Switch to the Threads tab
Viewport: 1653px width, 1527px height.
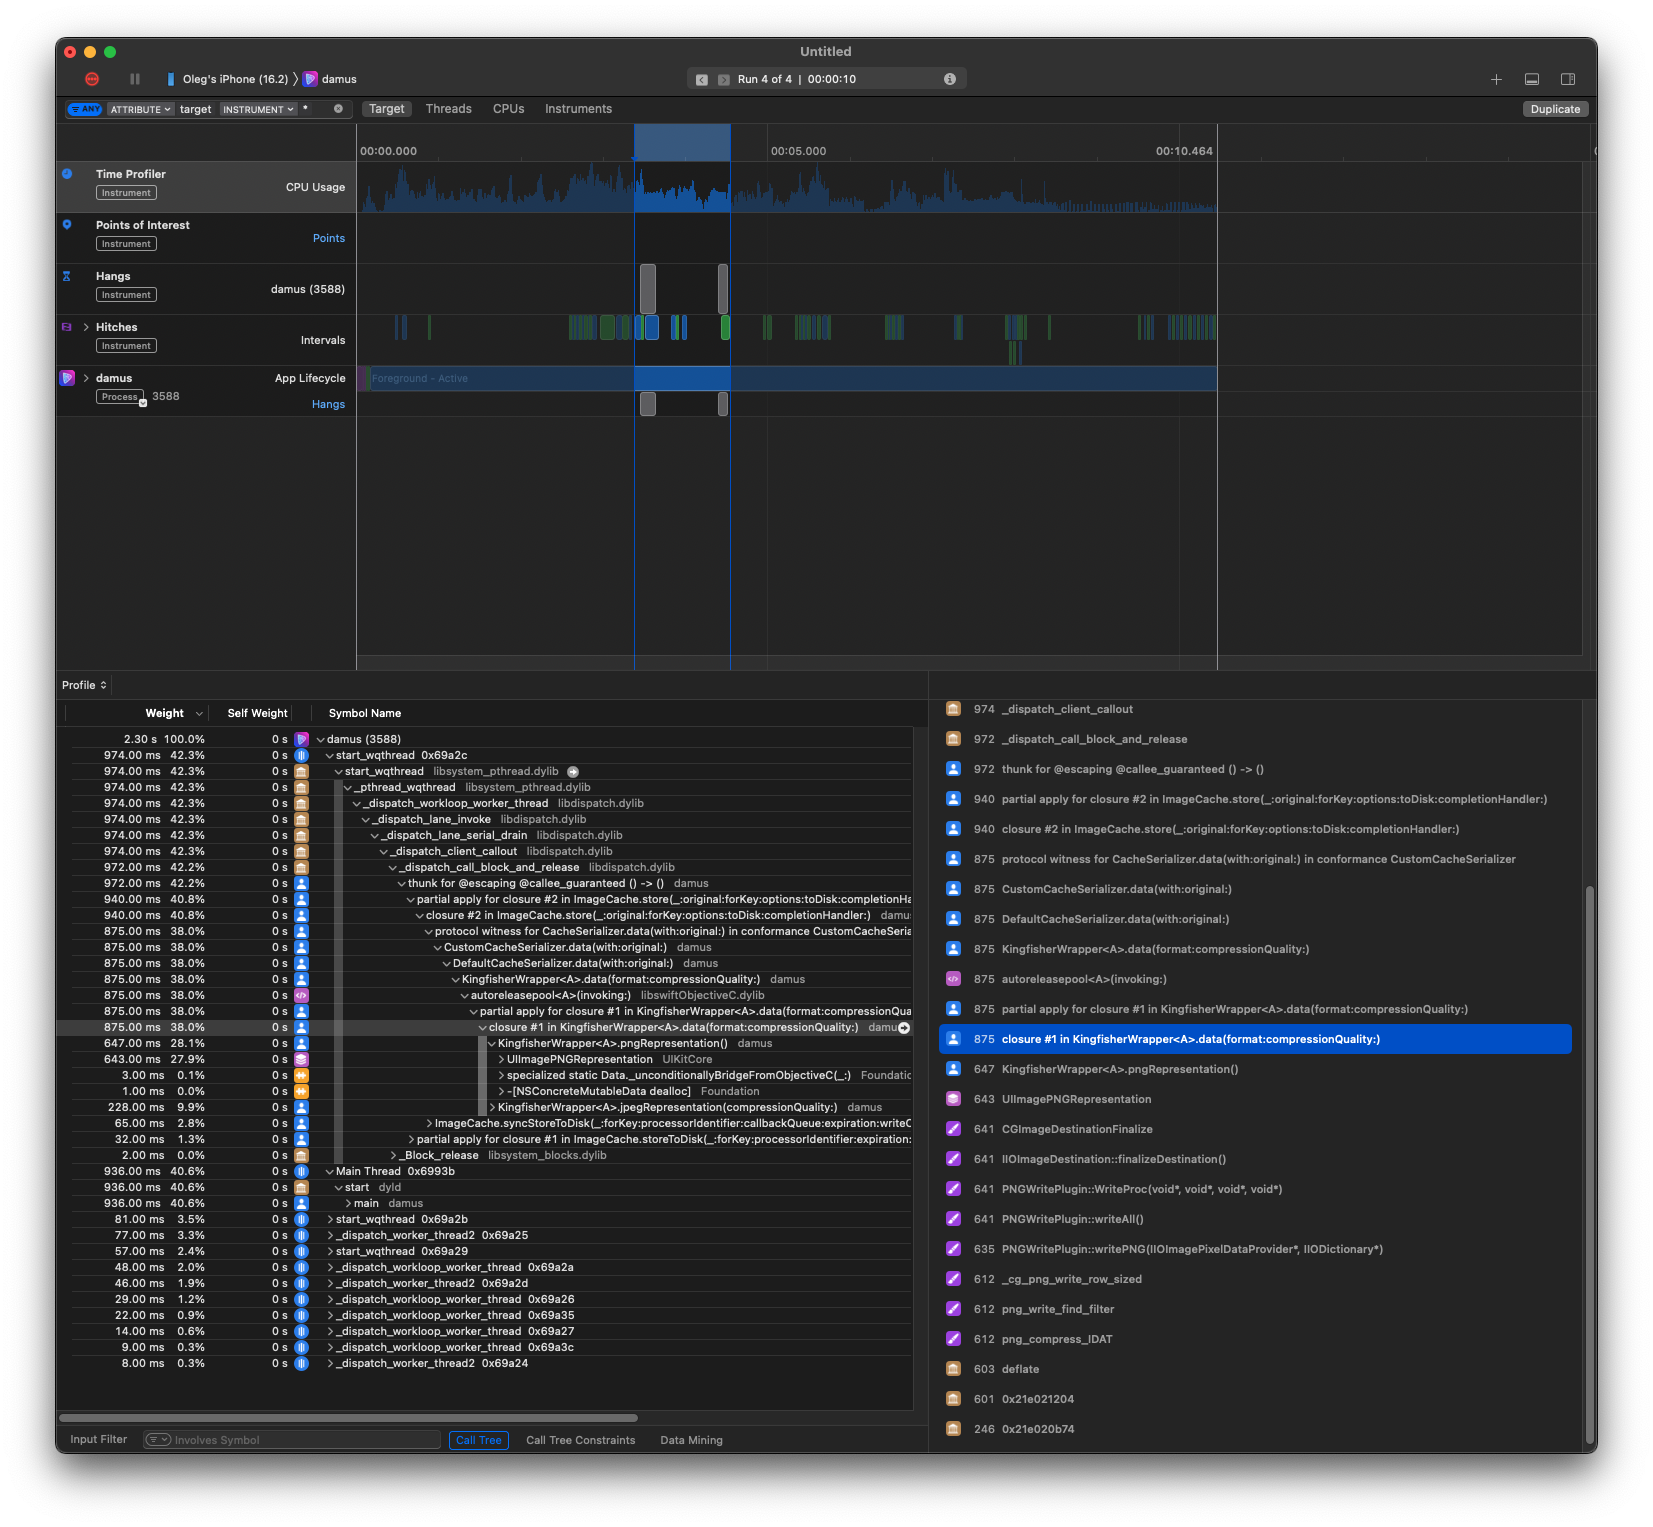pyautogui.click(x=448, y=109)
